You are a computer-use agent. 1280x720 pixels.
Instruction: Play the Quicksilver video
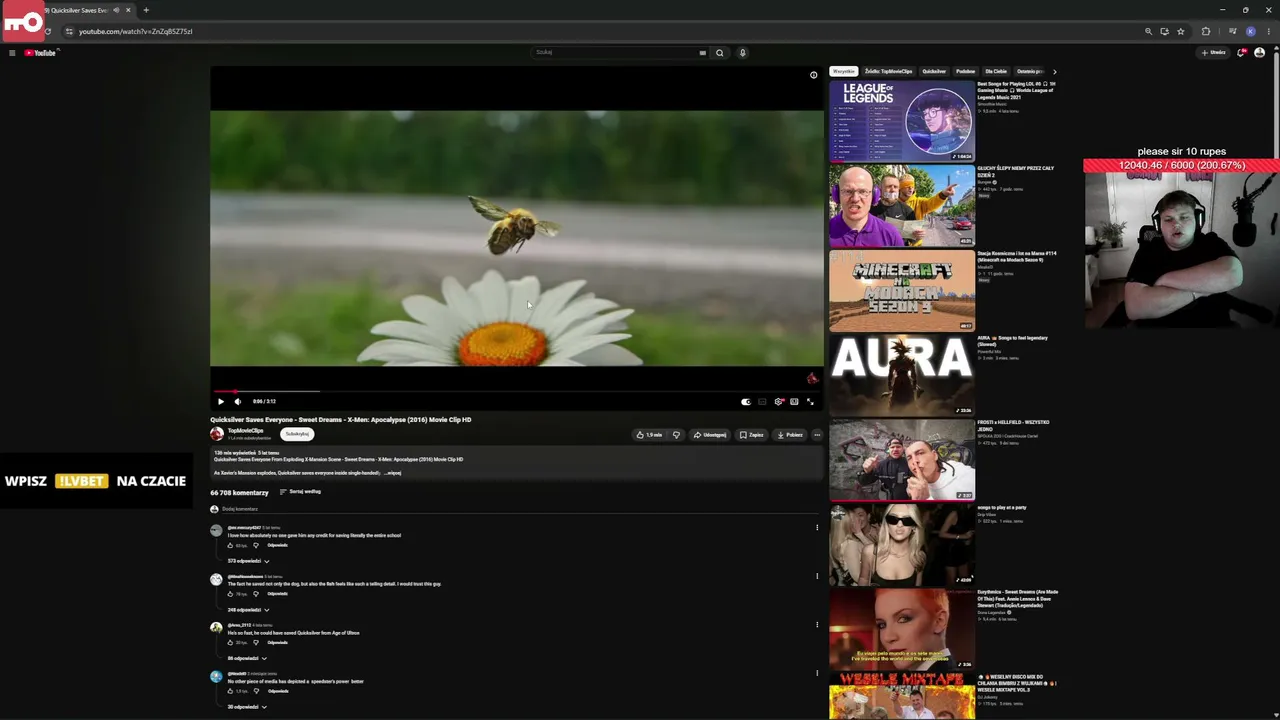tap(221, 401)
